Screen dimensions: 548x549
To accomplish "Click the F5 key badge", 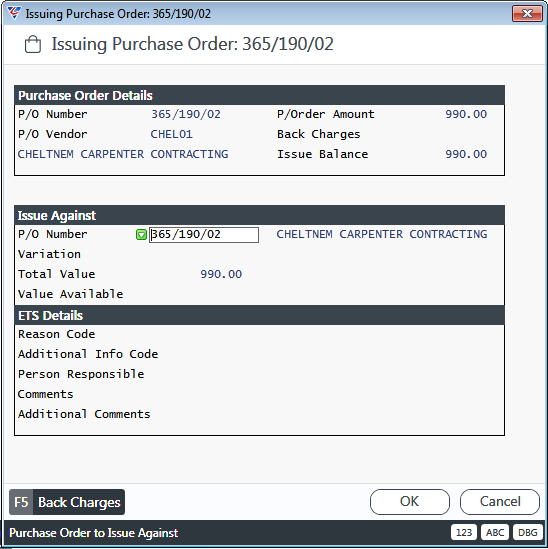I will point(21,502).
